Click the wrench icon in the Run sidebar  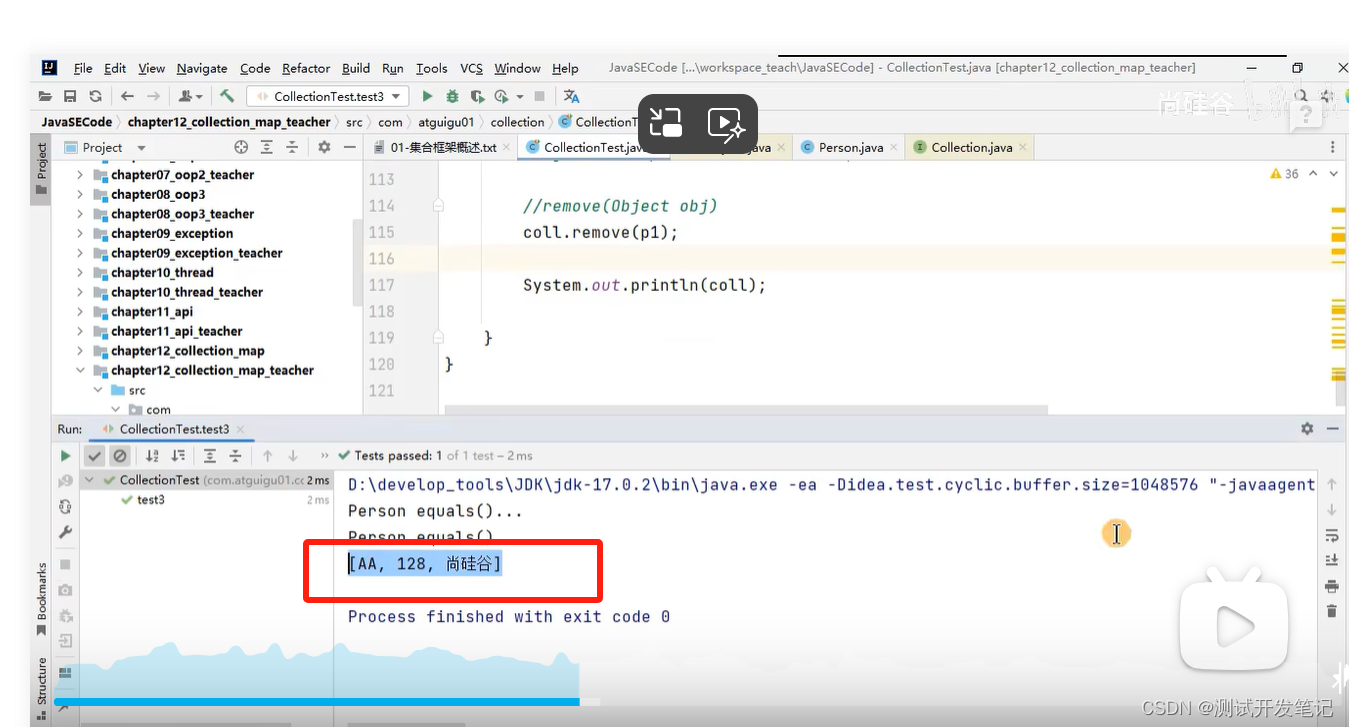point(66,533)
